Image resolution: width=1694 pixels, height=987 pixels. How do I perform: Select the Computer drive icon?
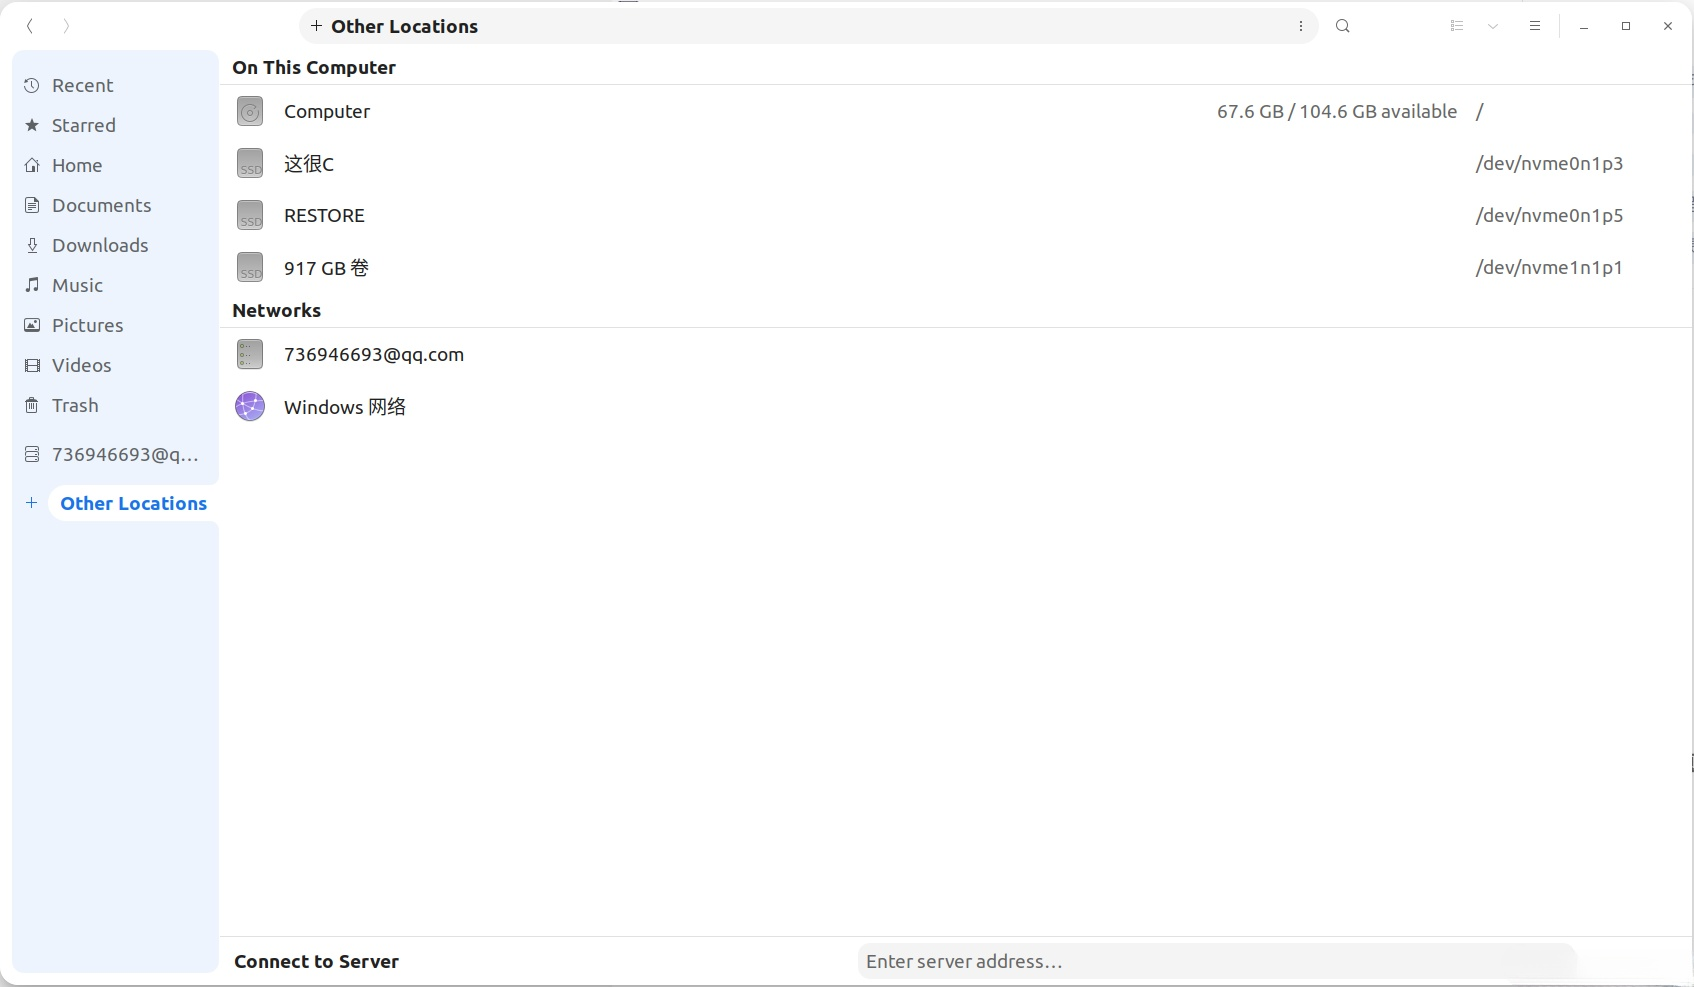(250, 111)
